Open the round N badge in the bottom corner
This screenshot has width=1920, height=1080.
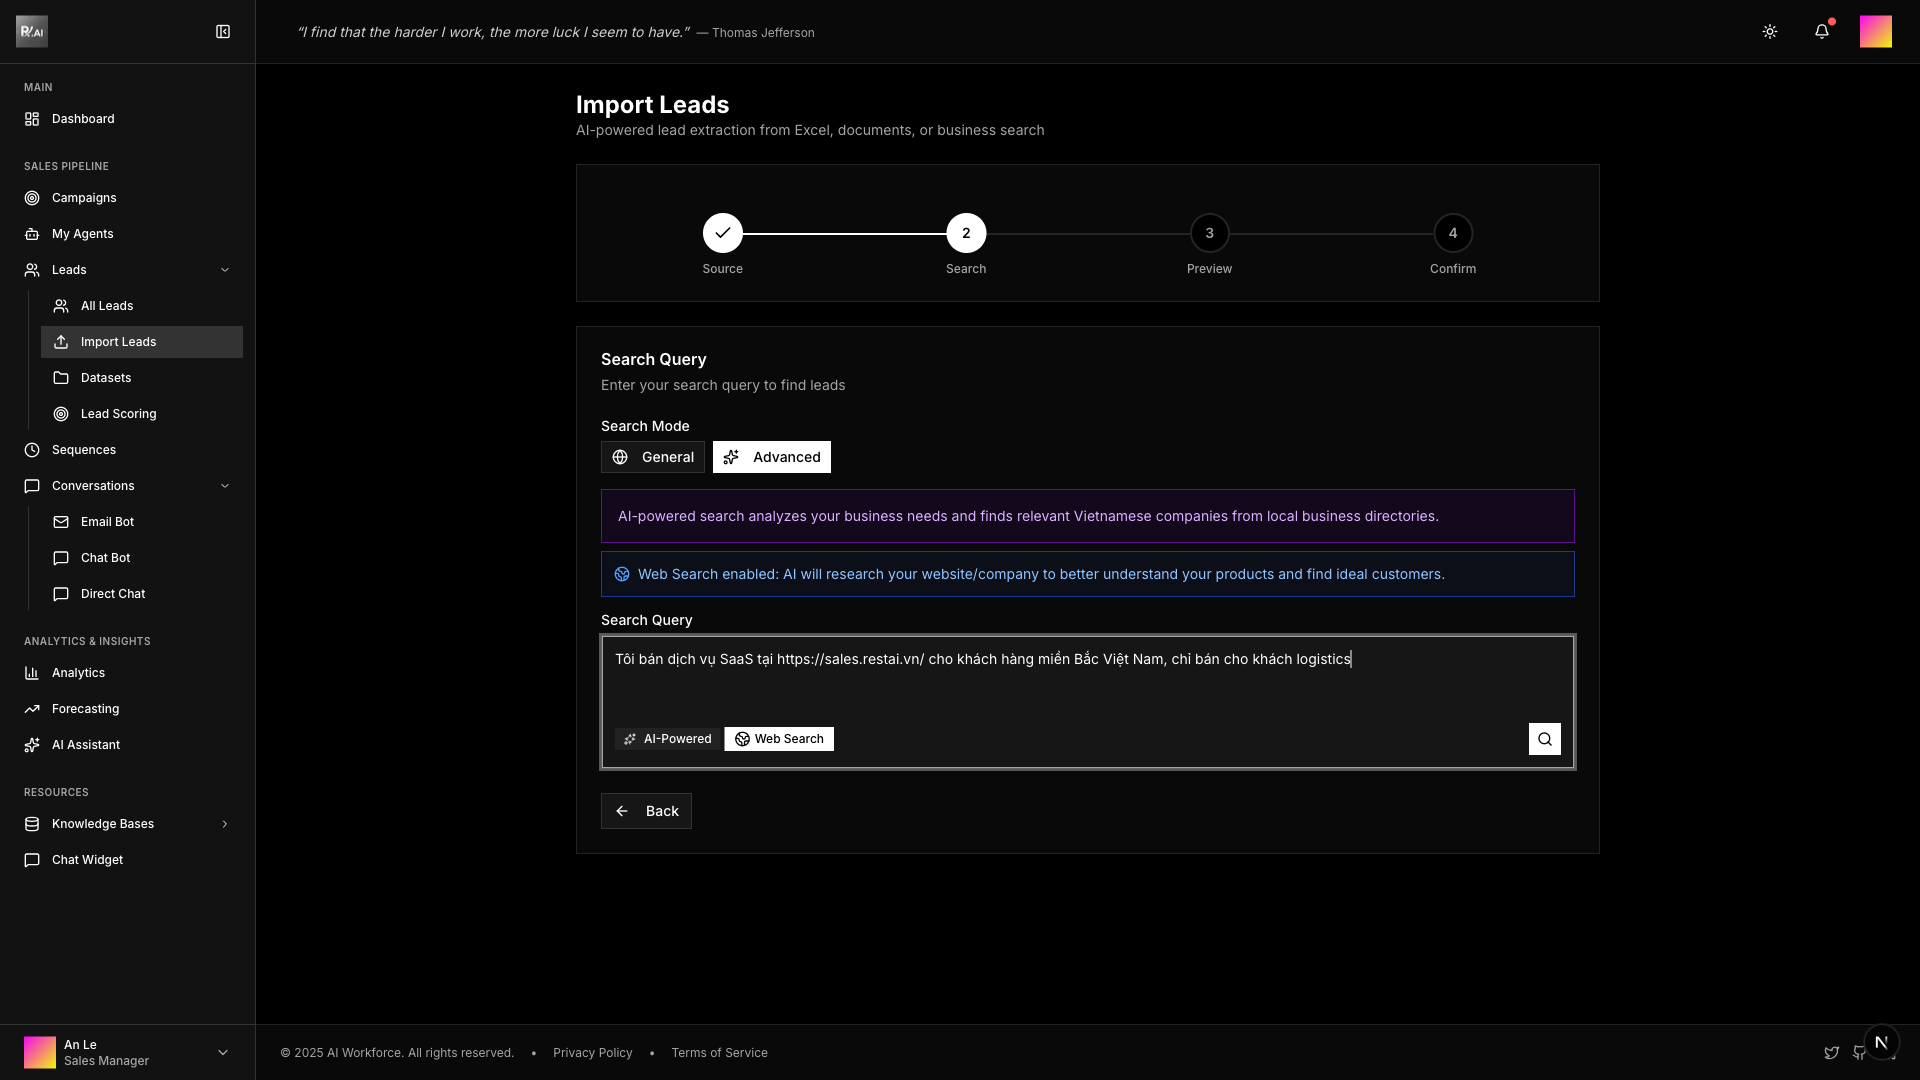[1881, 1042]
